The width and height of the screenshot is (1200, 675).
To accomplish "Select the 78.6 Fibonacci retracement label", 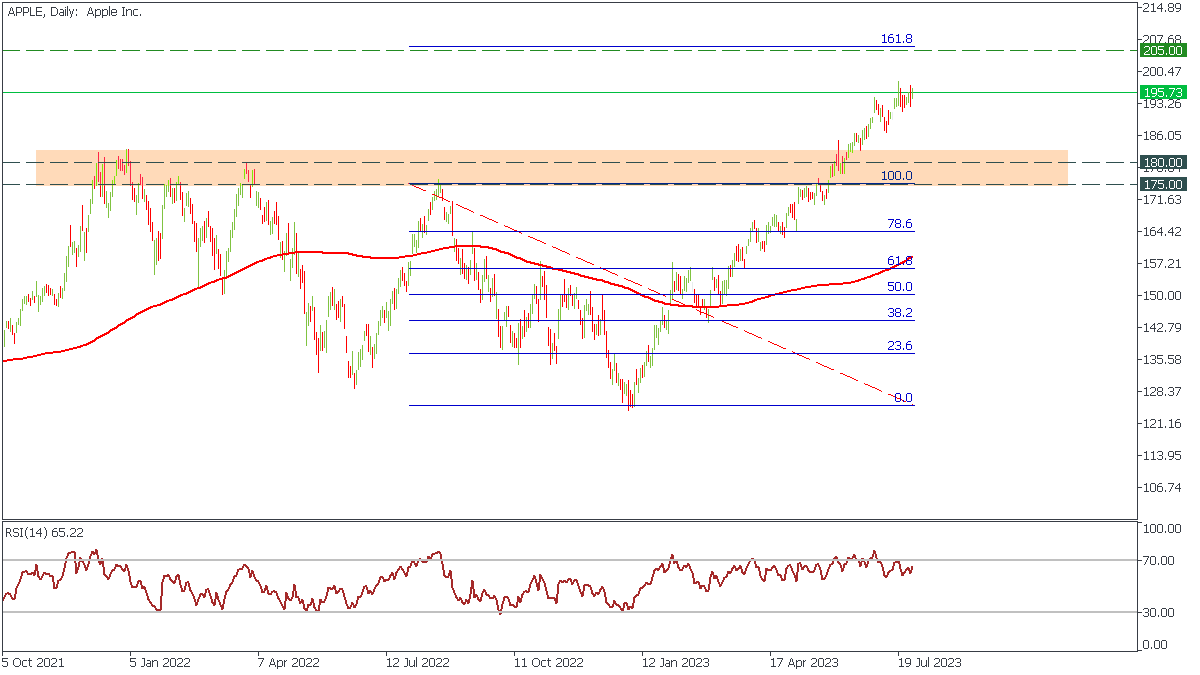I will pos(899,224).
